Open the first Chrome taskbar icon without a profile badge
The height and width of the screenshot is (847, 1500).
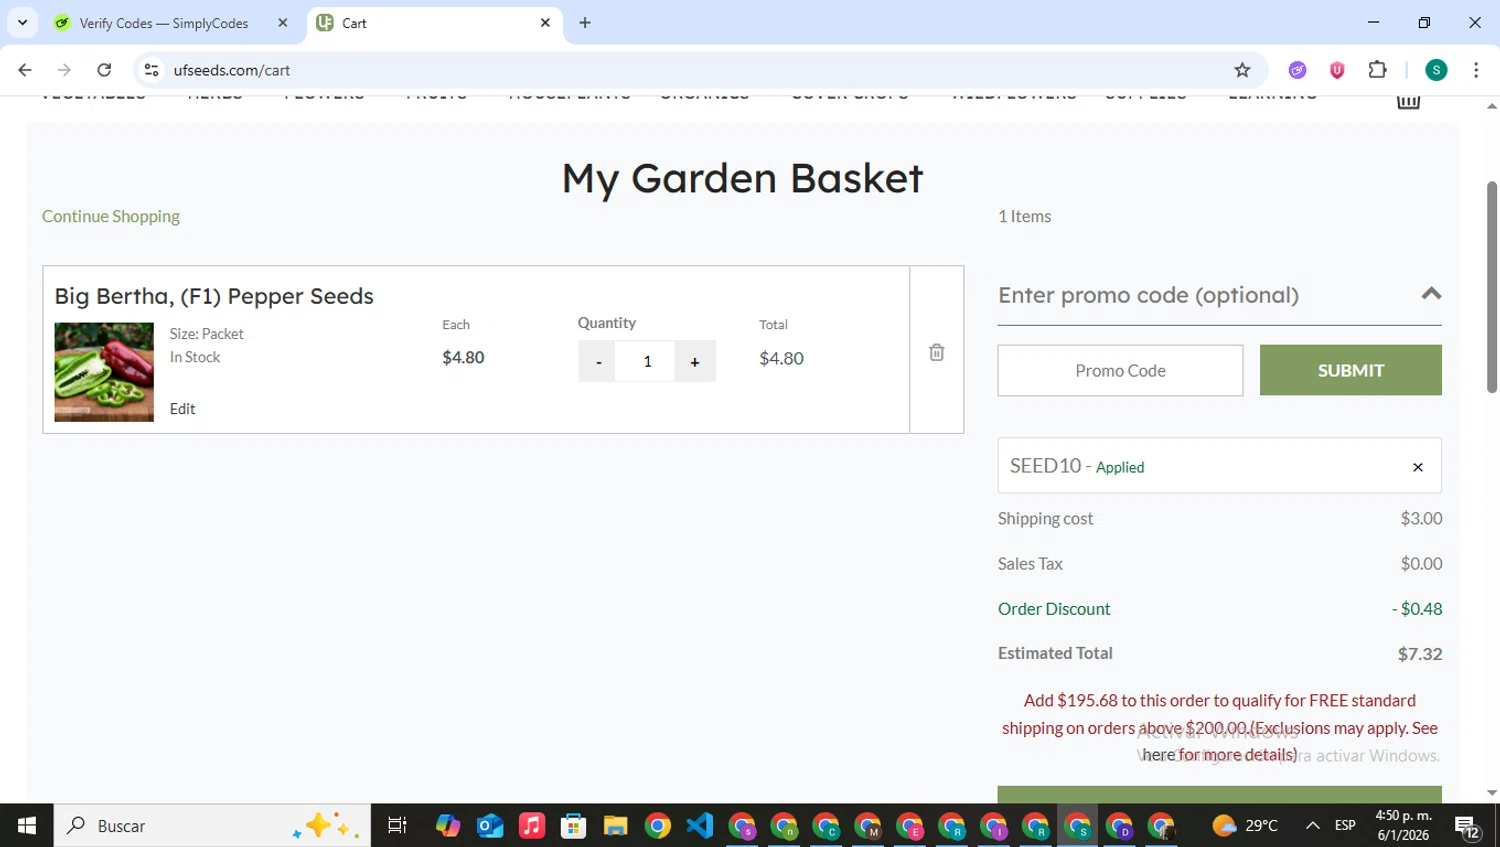coord(658,826)
